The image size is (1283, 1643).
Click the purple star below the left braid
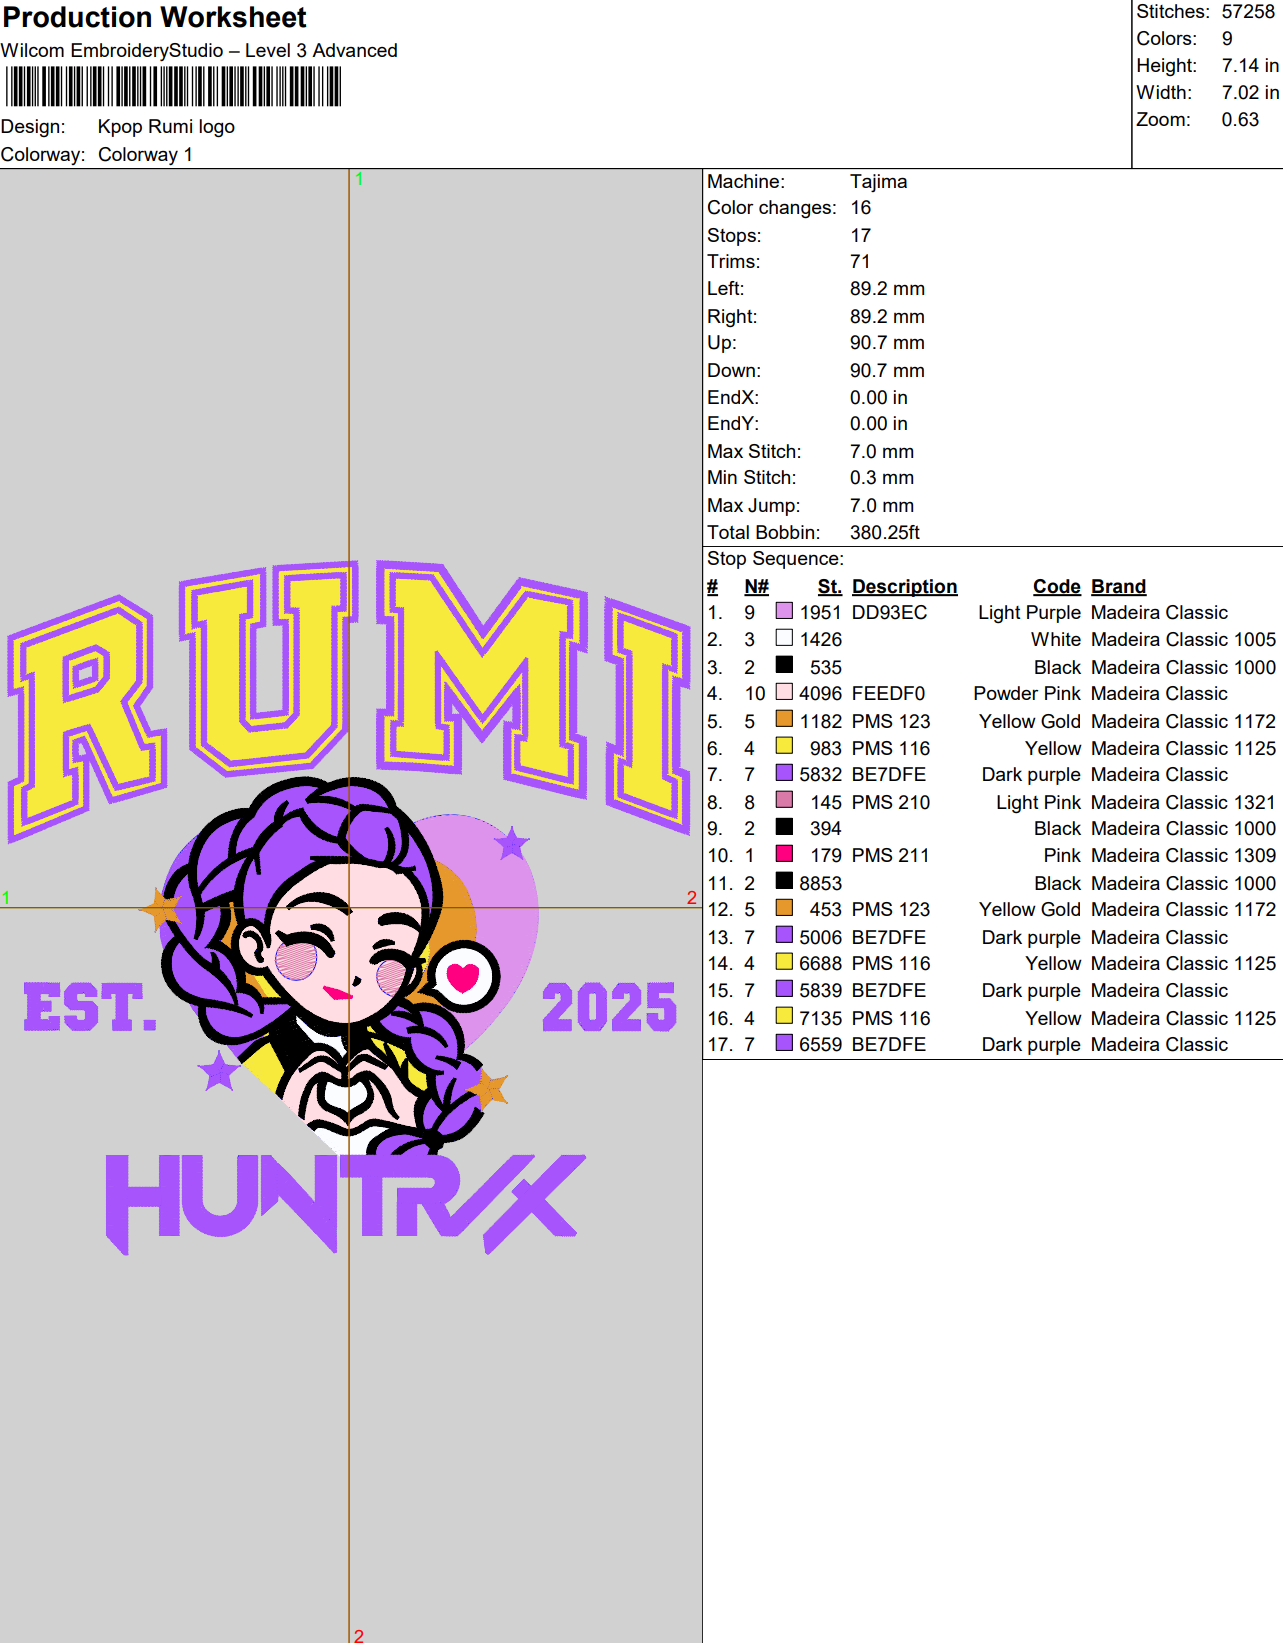click(x=219, y=1072)
